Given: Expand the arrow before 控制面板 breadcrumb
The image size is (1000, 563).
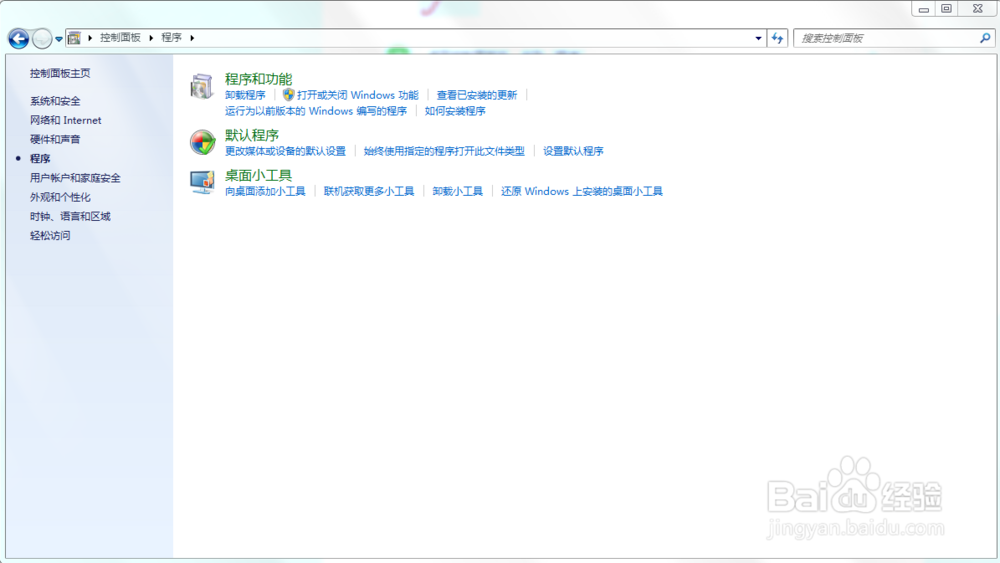Looking at the screenshot, I should pyautogui.click(x=90, y=38).
